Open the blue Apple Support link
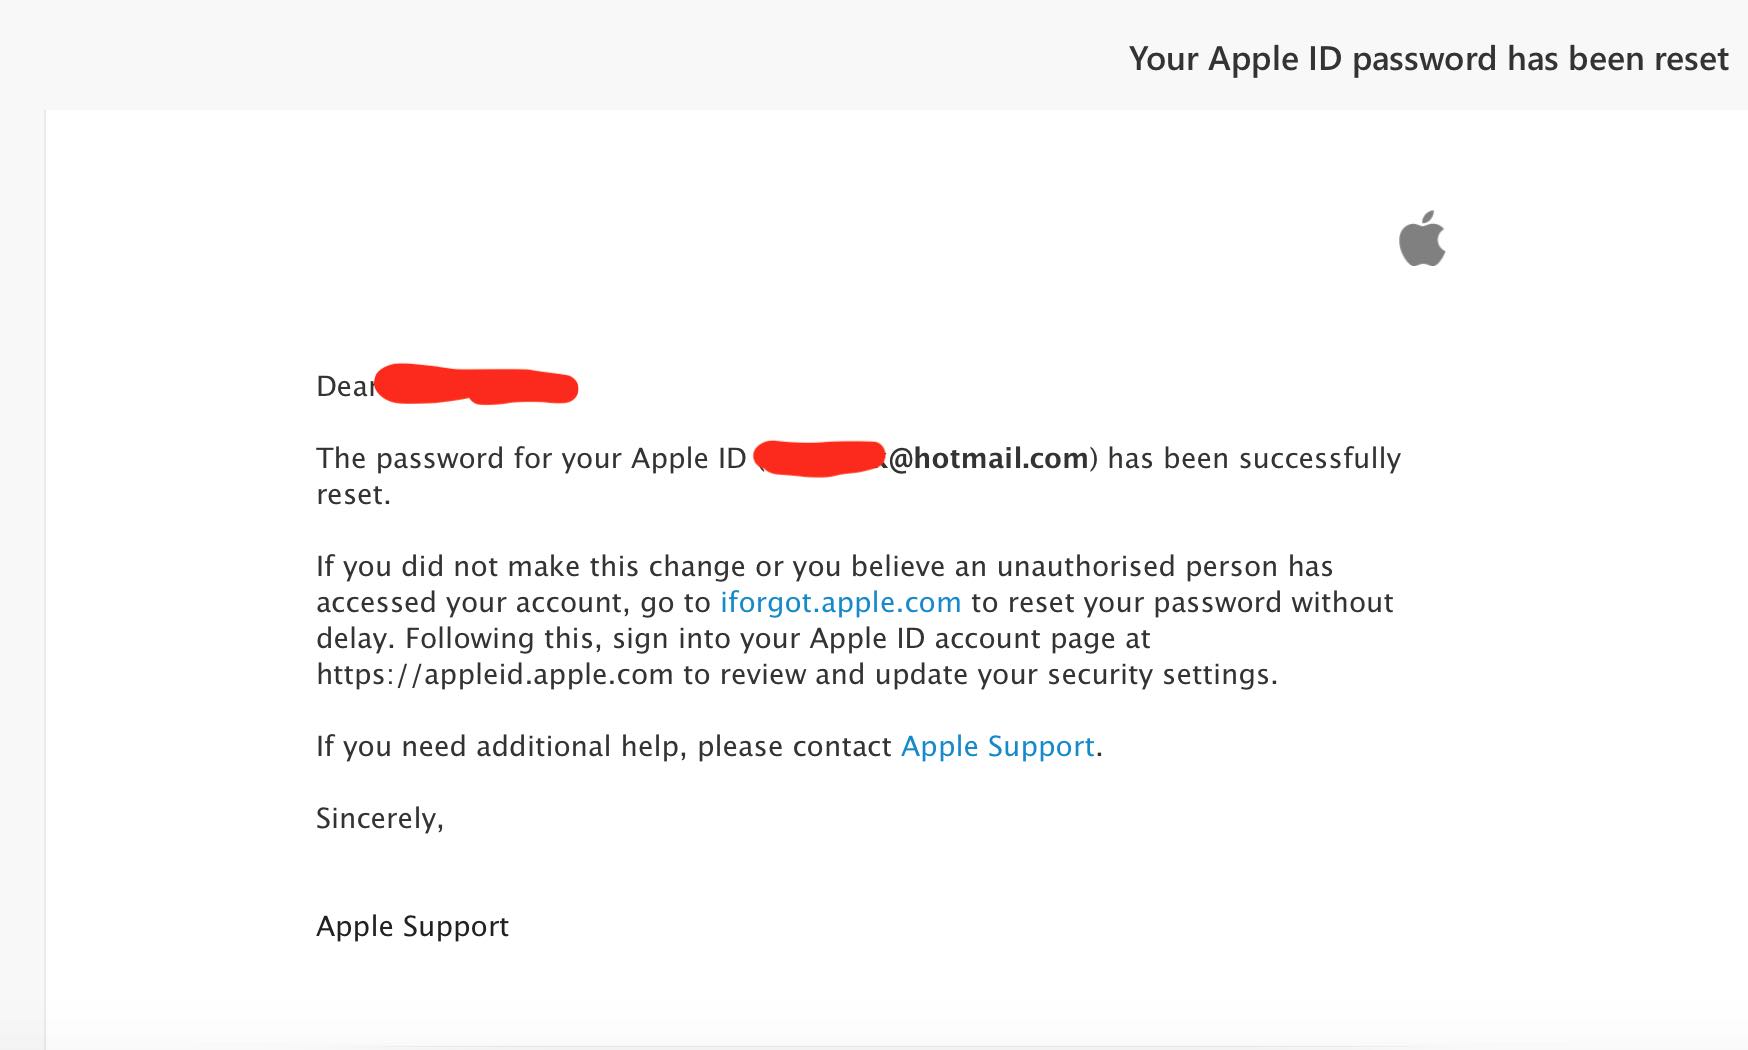This screenshot has height=1050, width=1748. 997,746
